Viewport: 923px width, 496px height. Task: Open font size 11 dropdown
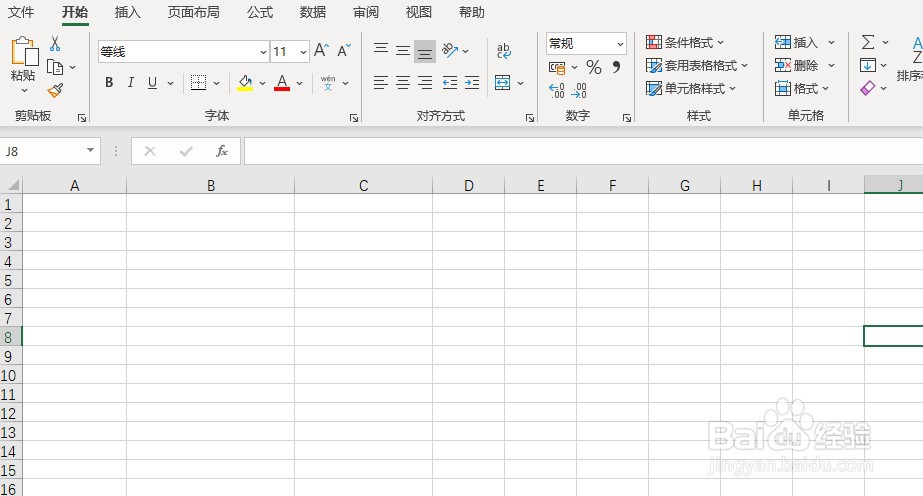303,52
